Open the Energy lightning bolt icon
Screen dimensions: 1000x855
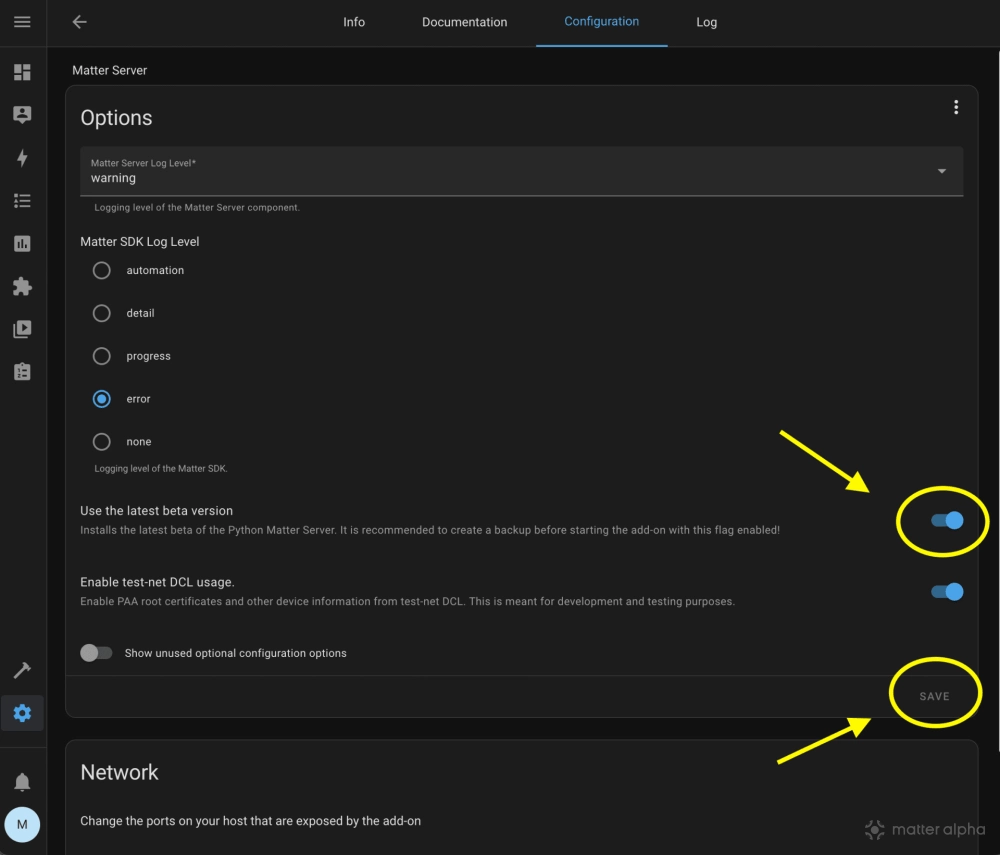22,158
